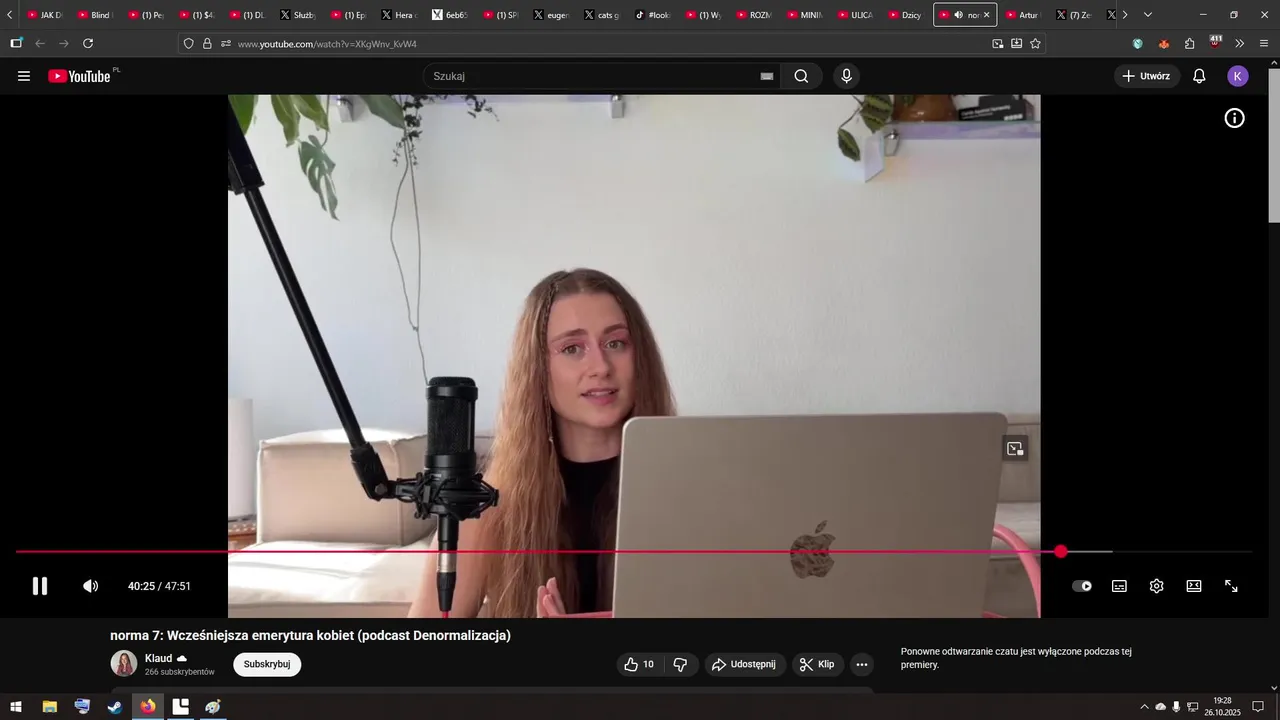This screenshot has height=720, width=1280.
Task: Pause the video playback
Action: point(40,586)
